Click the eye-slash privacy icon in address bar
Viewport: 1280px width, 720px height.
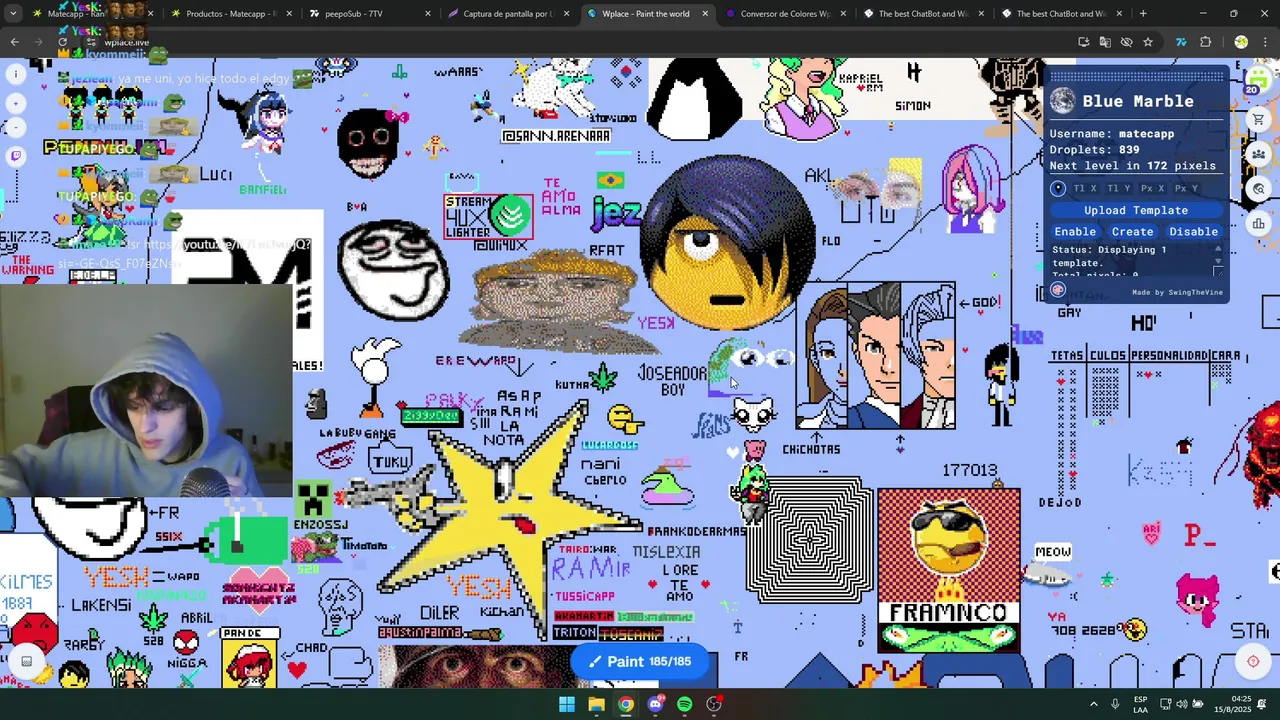(x=1126, y=42)
